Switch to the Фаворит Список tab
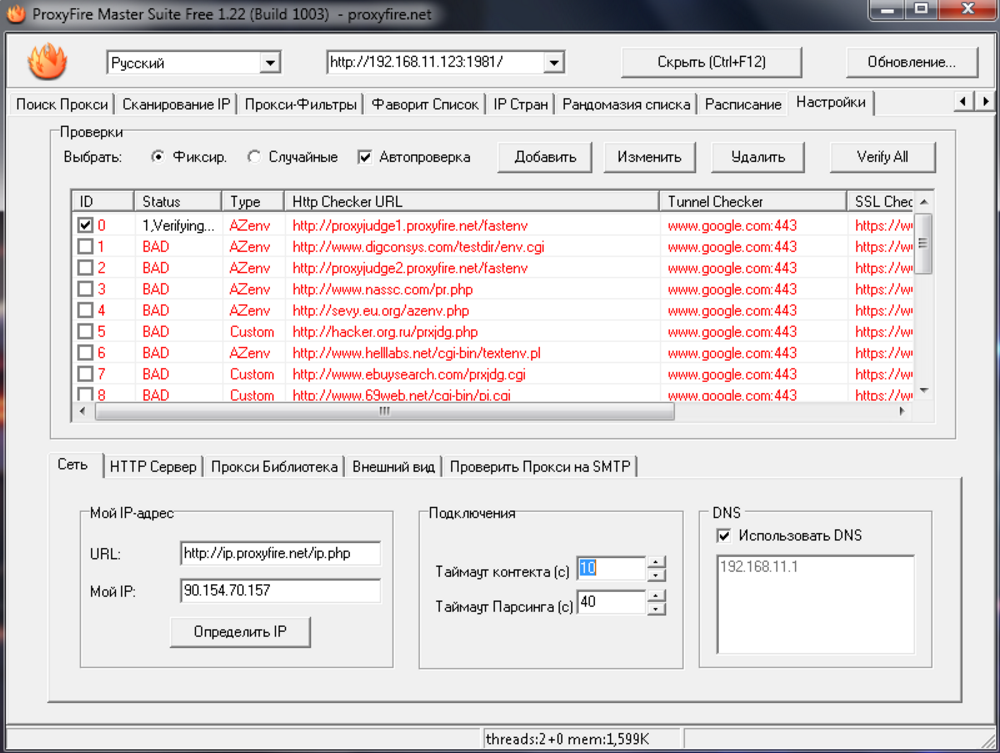This screenshot has width=1000, height=753. [x=425, y=104]
